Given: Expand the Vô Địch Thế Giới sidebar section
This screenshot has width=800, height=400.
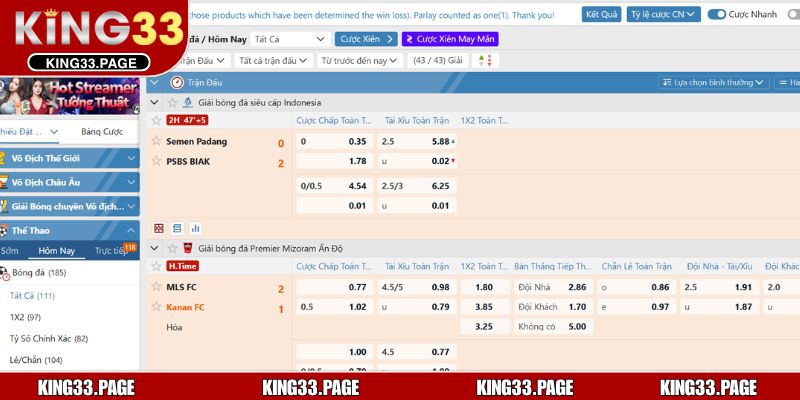Looking at the screenshot, I should pos(69,158).
